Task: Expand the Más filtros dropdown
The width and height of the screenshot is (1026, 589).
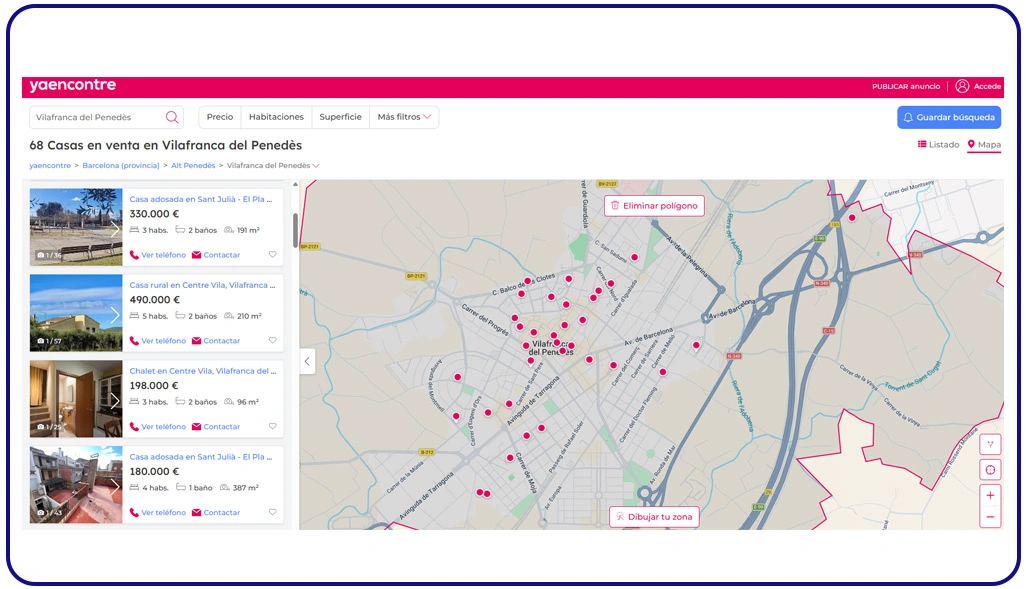Action: point(404,117)
